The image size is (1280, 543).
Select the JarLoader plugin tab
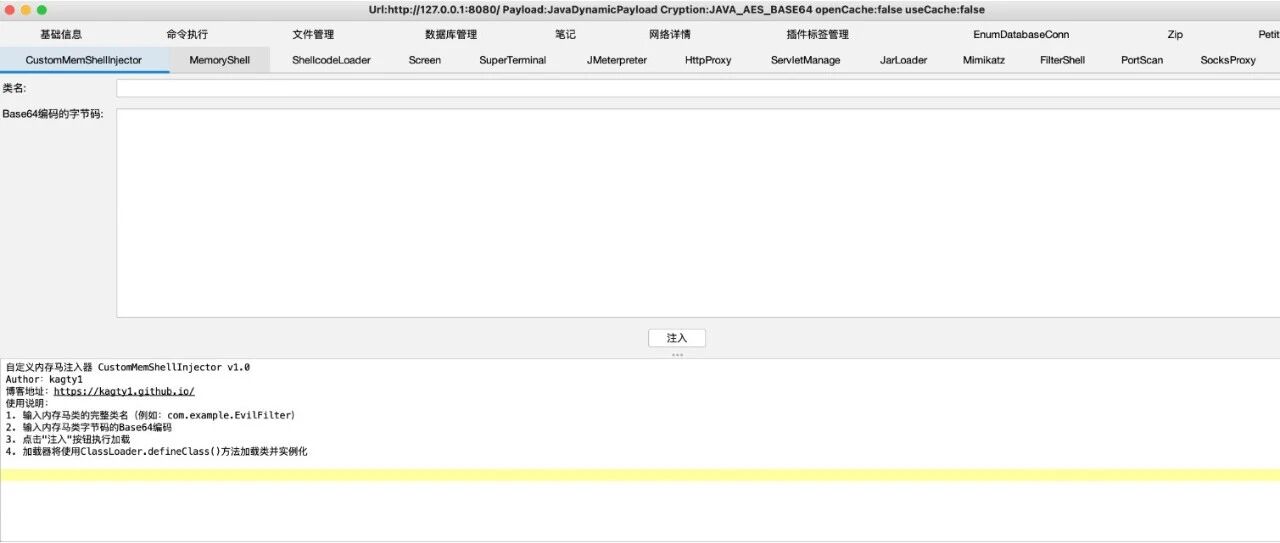click(x=903, y=60)
